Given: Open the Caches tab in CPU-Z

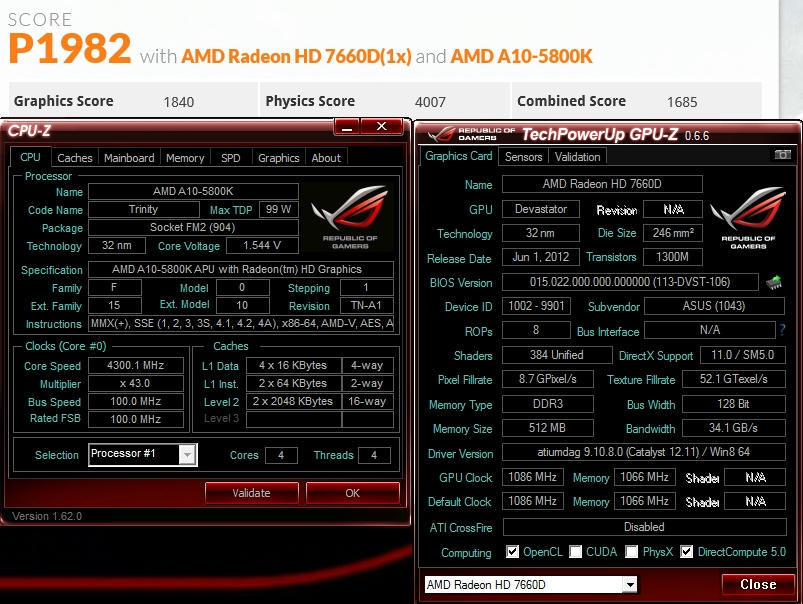Looking at the screenshot, I should coord(75,158).
